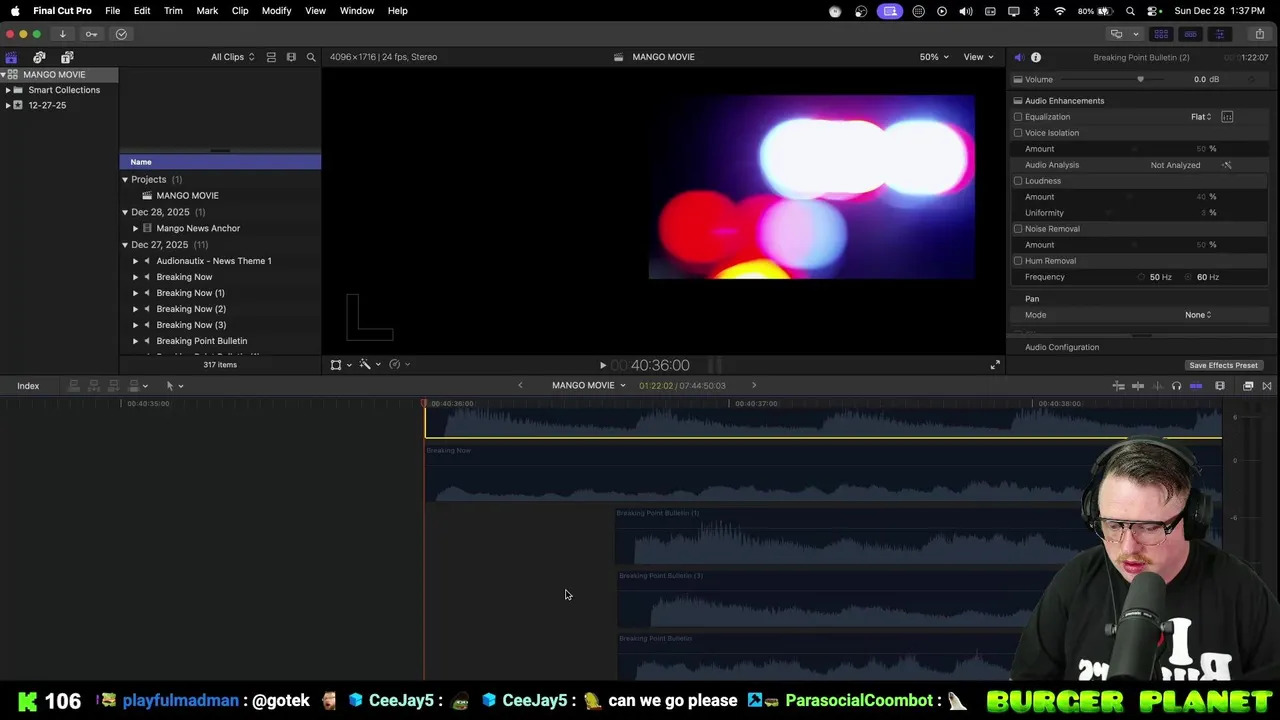
Task: Open the Clip menu
Action: pos(240,11)
